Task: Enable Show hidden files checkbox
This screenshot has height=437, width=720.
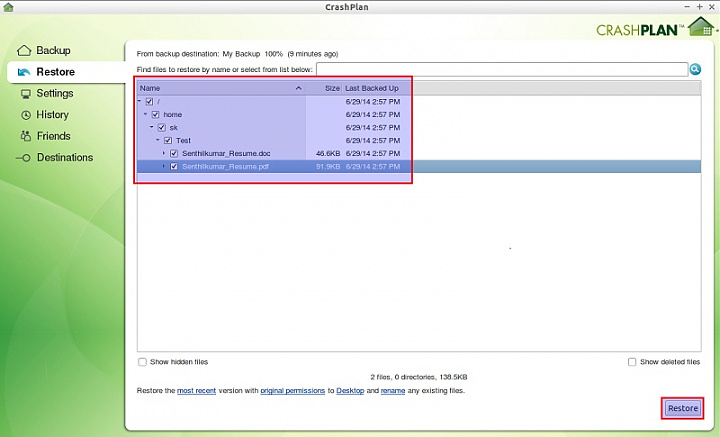Action: click(x=142, y=362)
